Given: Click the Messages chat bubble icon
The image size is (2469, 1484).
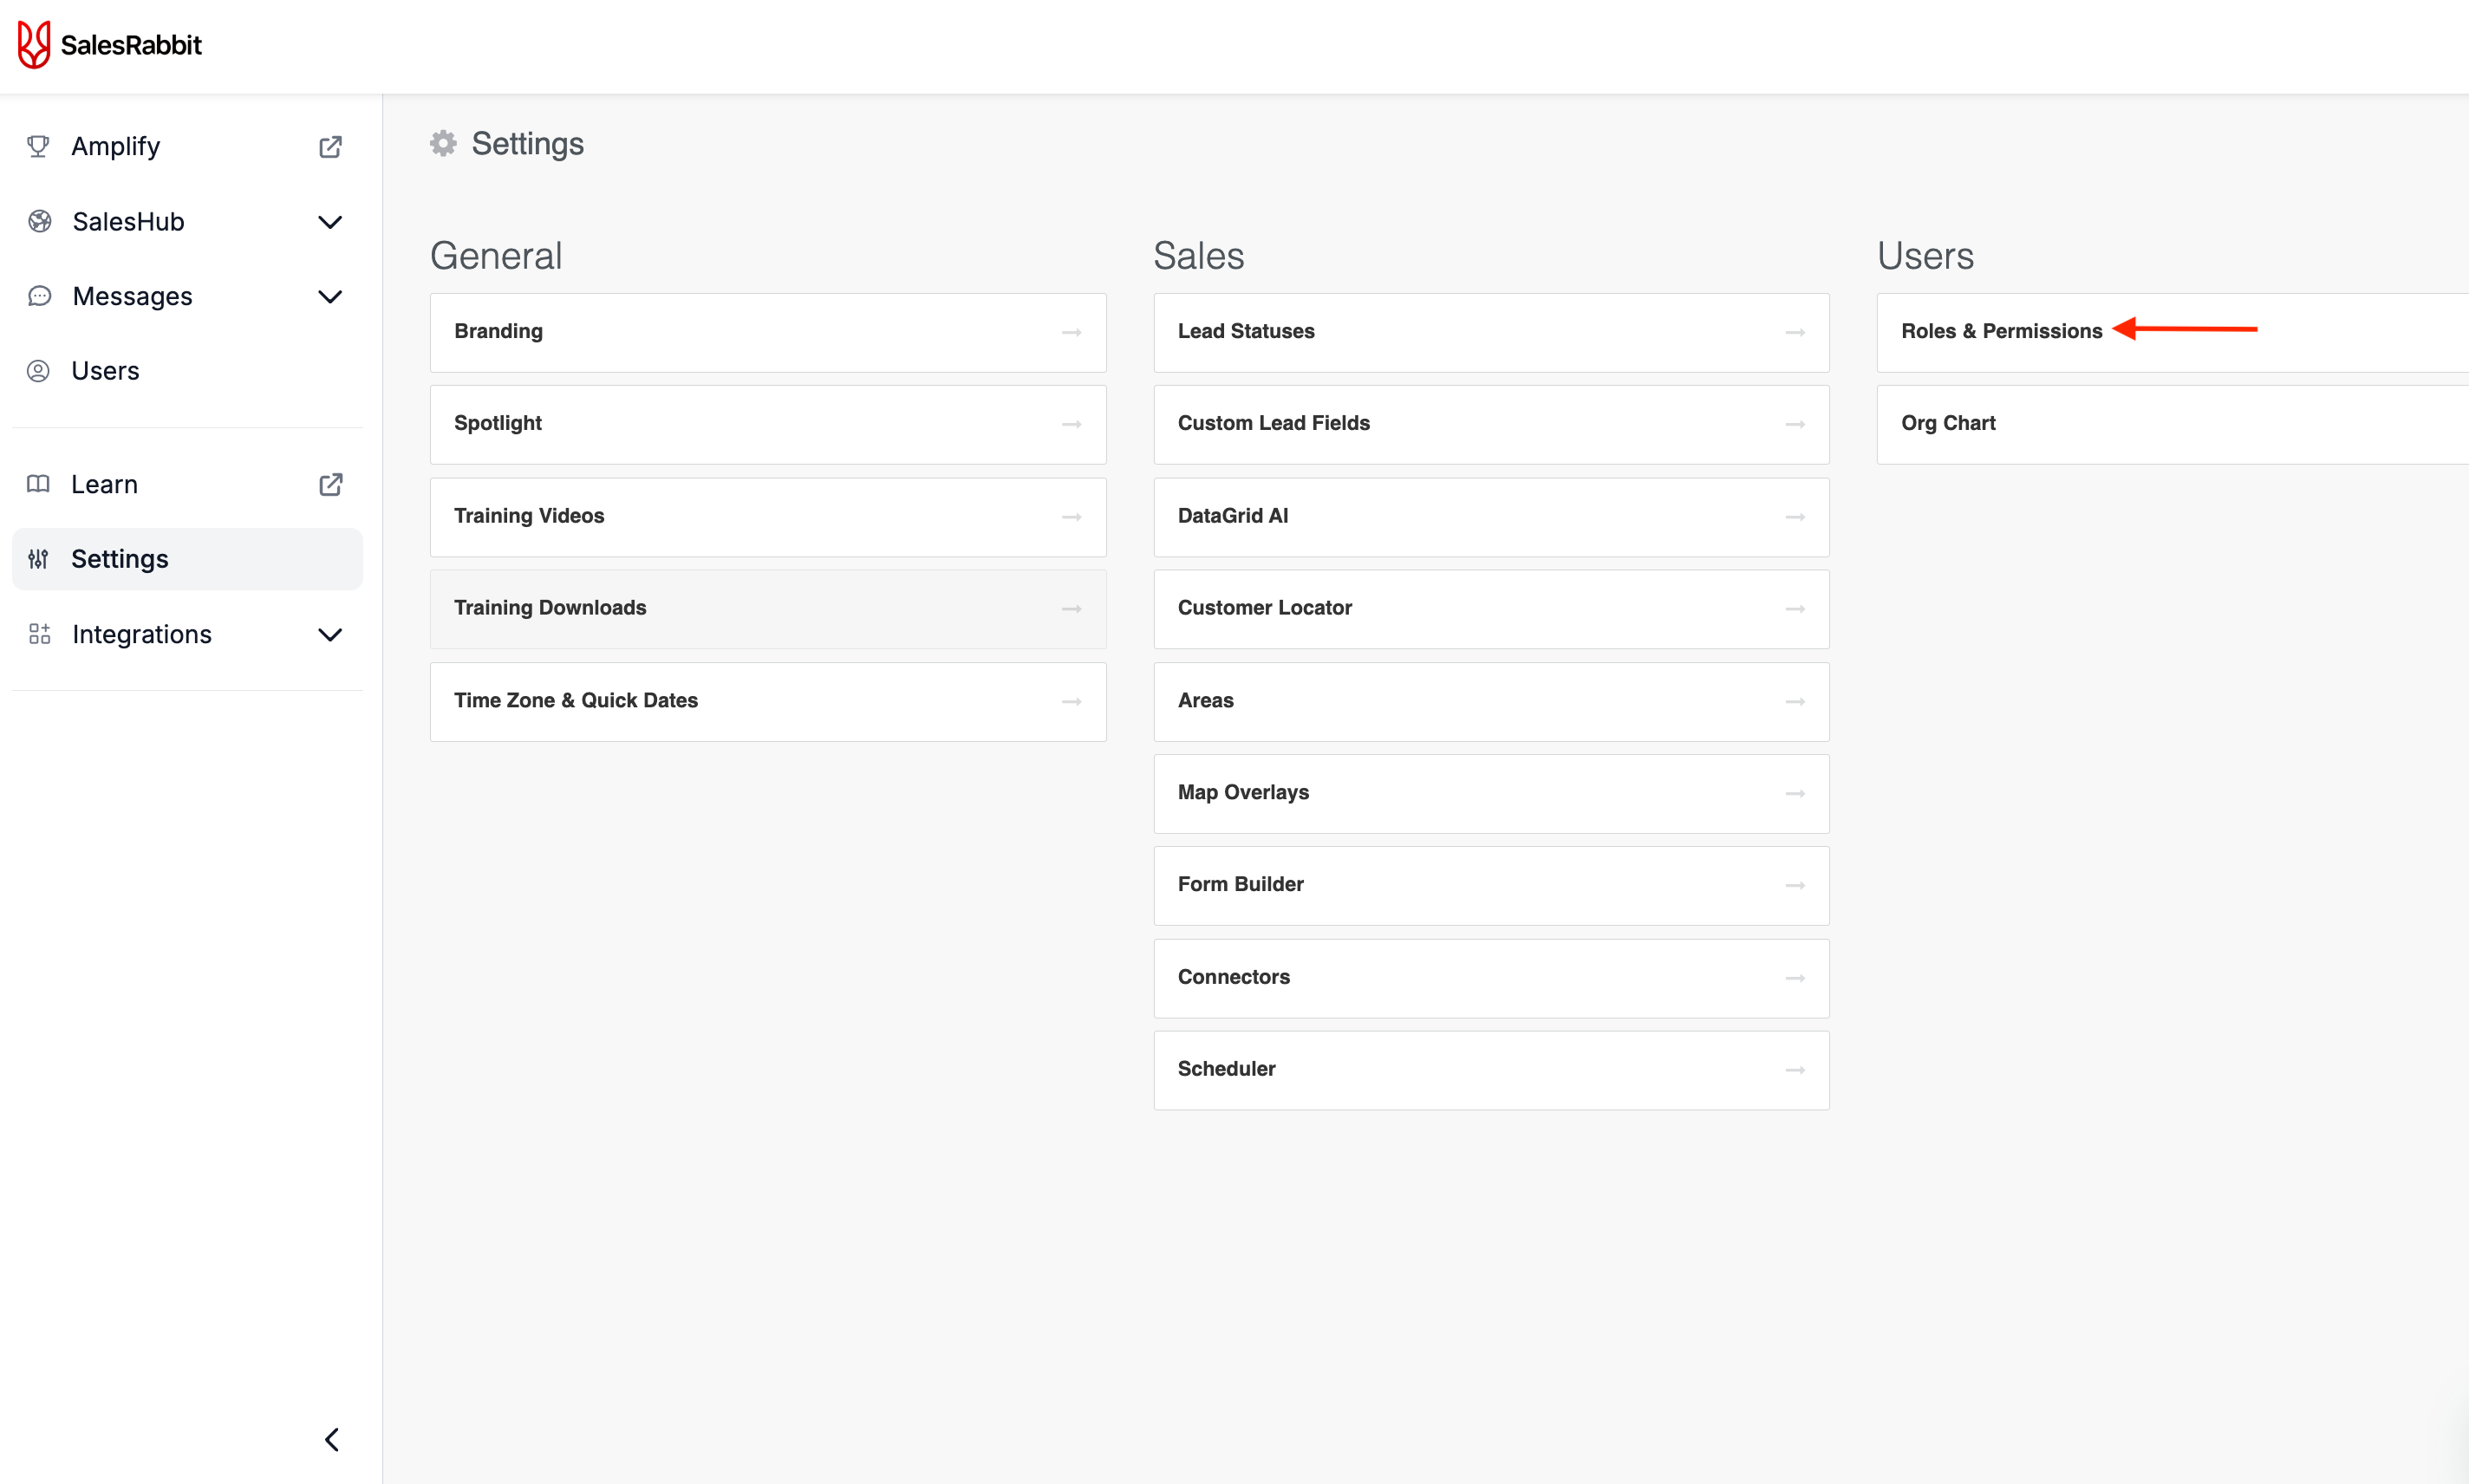Looking at the screenshot, I should [39, 296].
